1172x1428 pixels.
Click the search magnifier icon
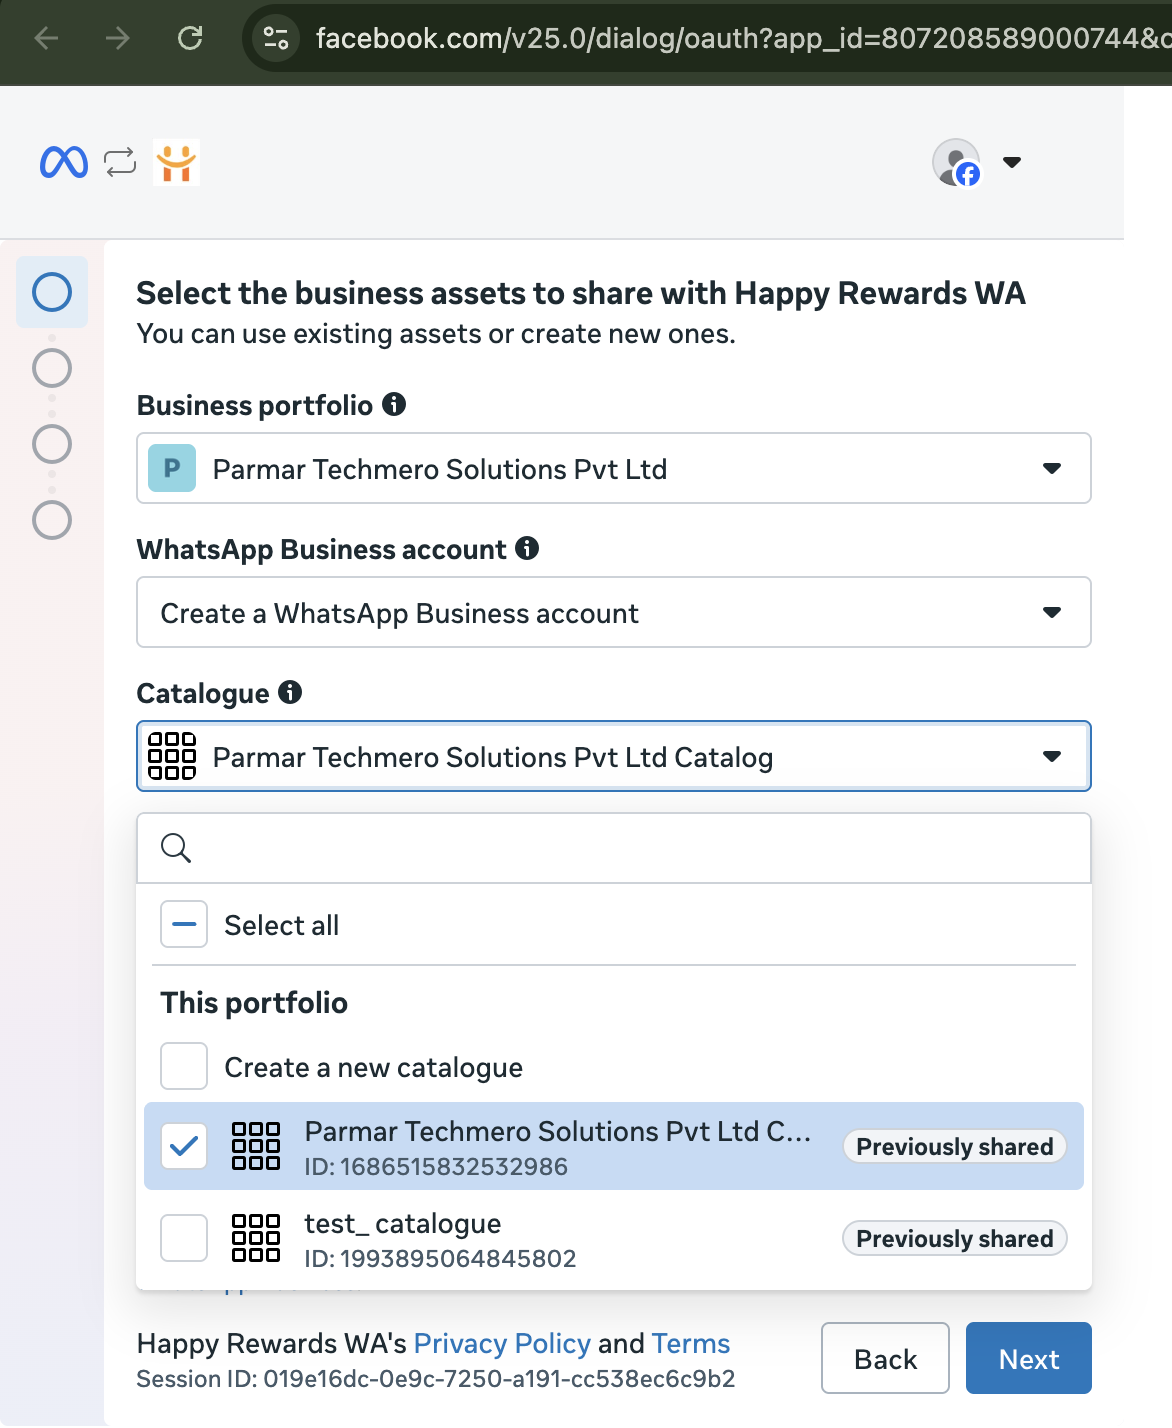tap(176, 848)
